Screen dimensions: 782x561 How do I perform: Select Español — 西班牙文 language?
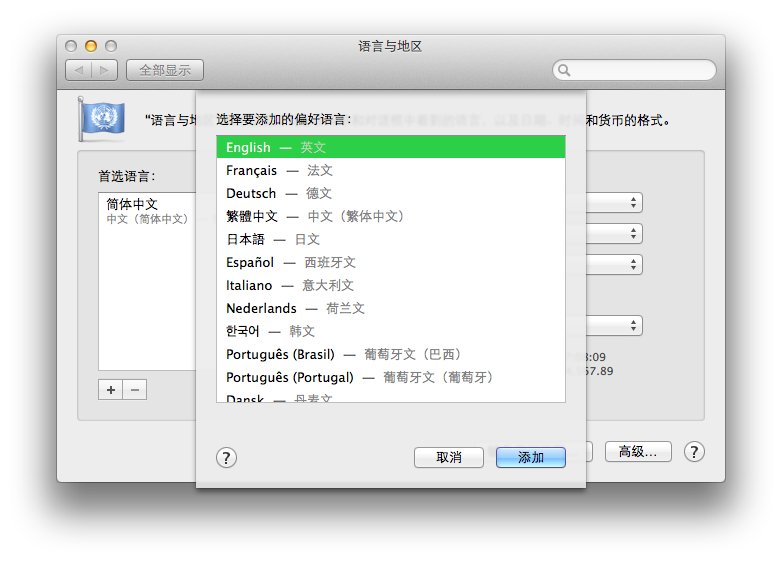tap(391, 262)
